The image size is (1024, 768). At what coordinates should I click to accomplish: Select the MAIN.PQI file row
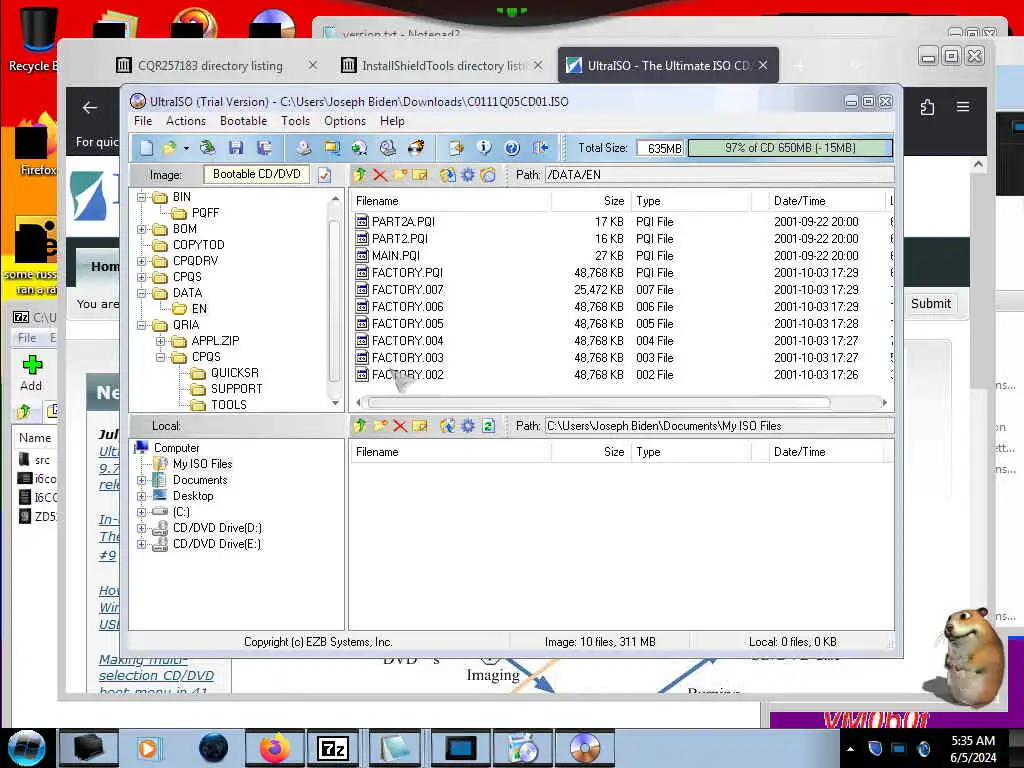620,256
